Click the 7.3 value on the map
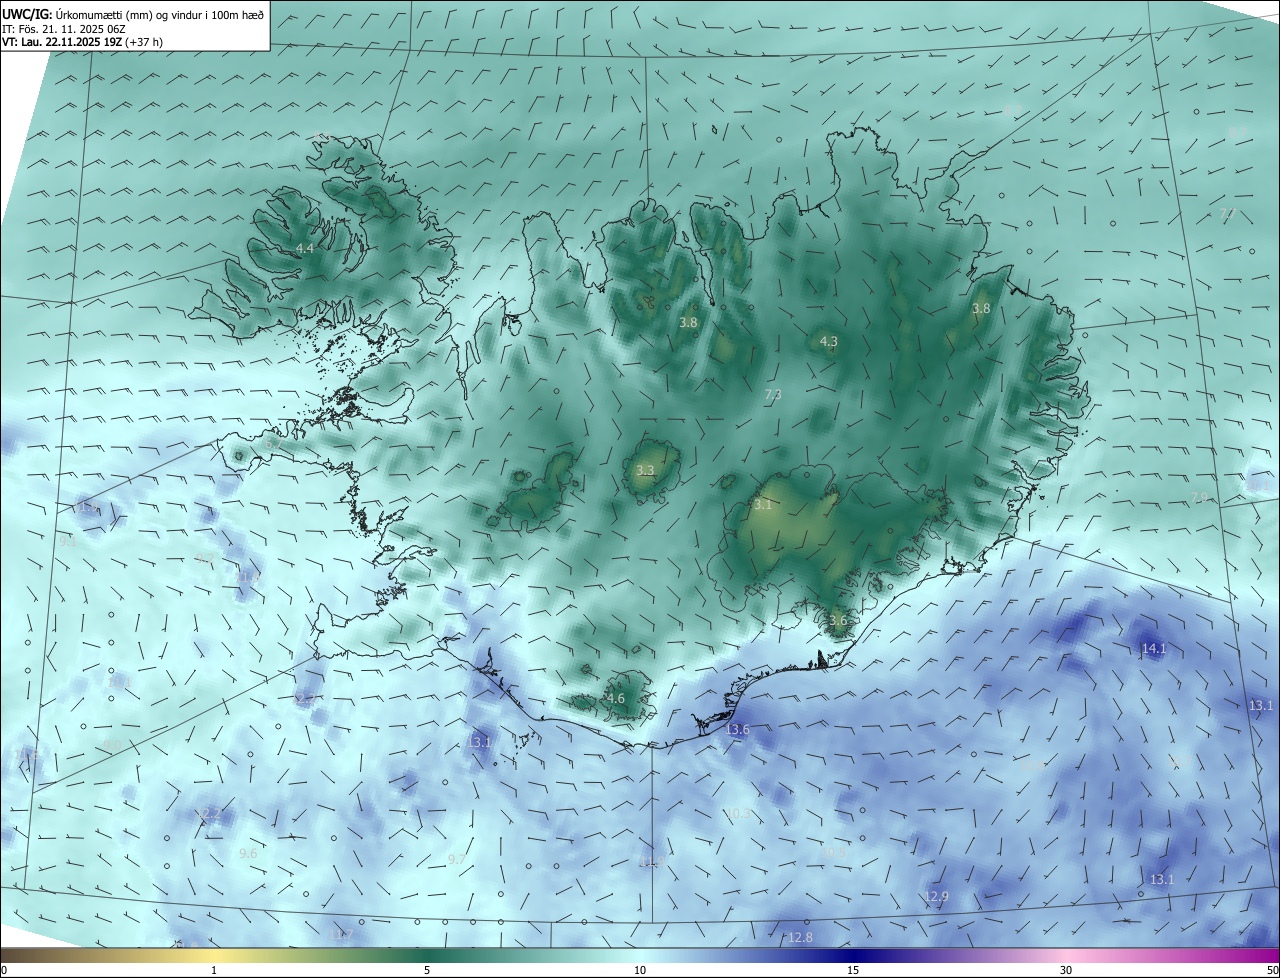 (x=773, y=395)
